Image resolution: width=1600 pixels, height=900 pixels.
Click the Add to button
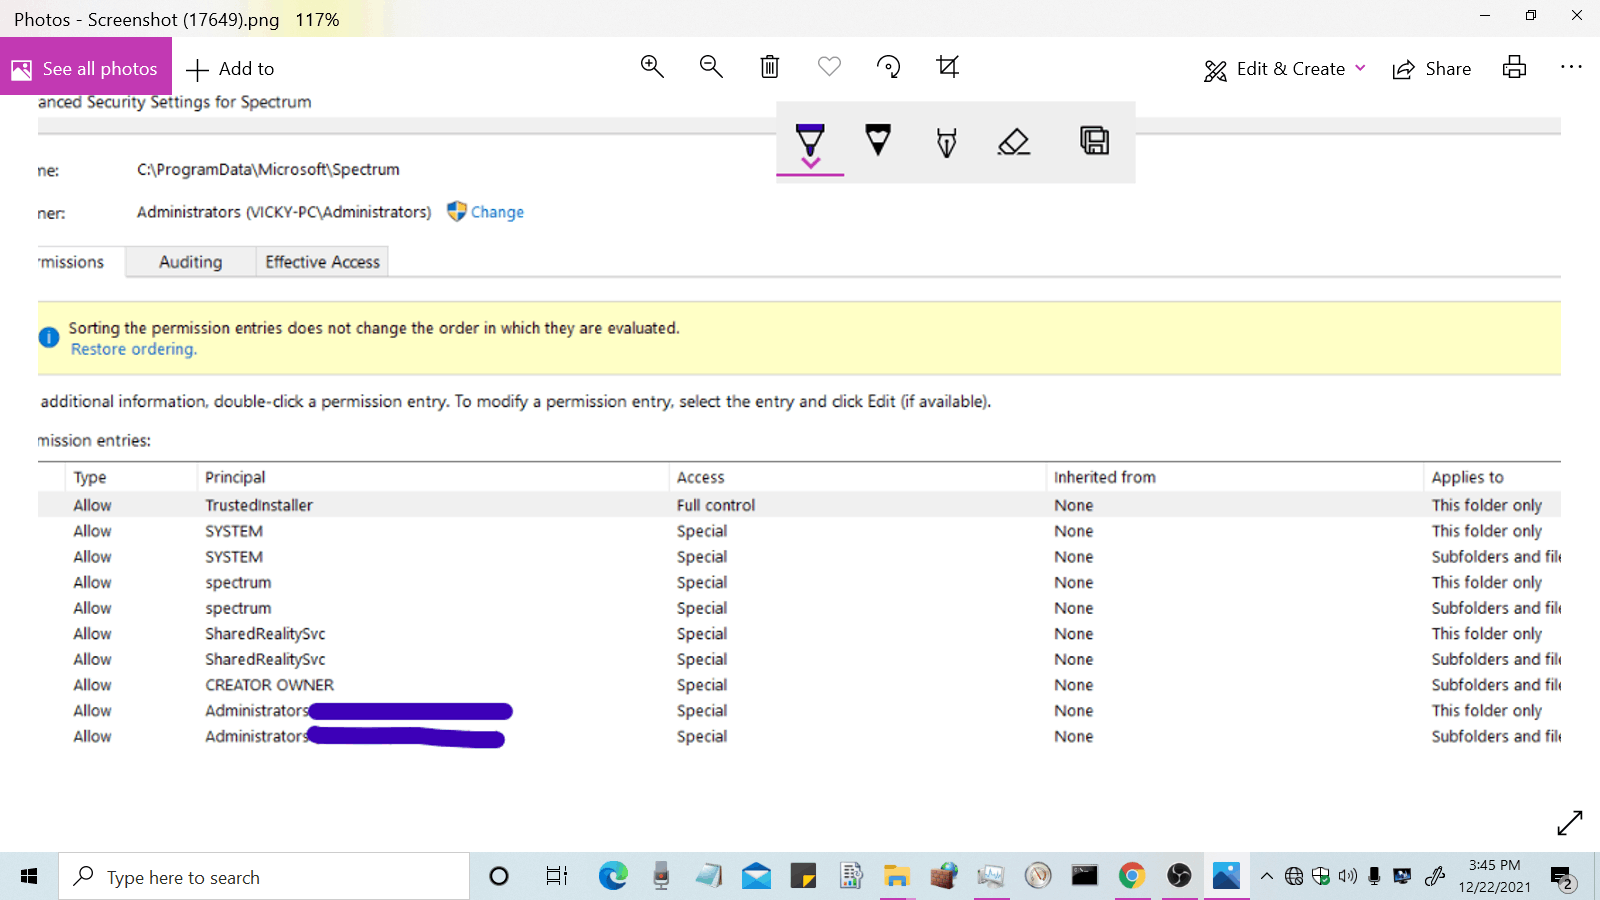pyautogui.click(x=230, y=69)
